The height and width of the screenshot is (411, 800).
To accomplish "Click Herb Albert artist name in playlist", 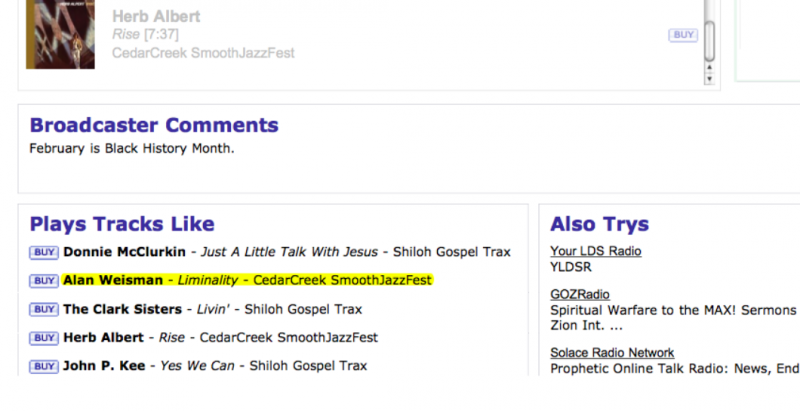I will (156, 17).
